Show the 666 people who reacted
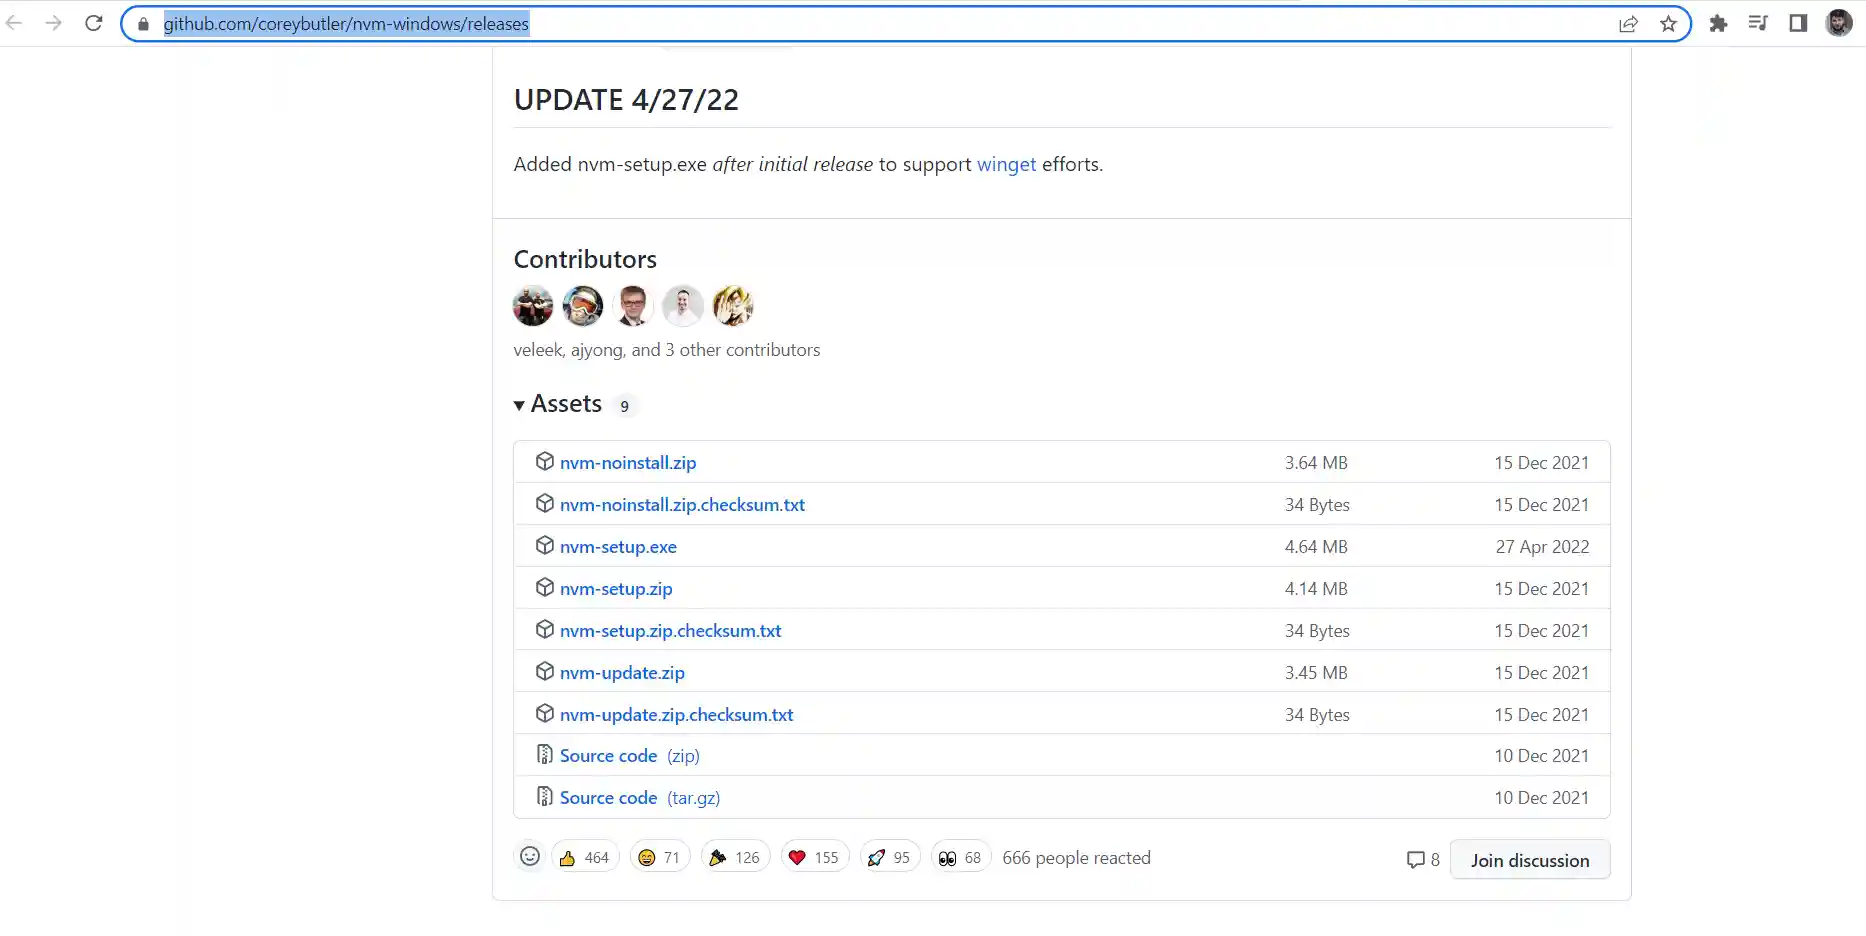The image size is (1866, 936). click(x=1076, y=858)
